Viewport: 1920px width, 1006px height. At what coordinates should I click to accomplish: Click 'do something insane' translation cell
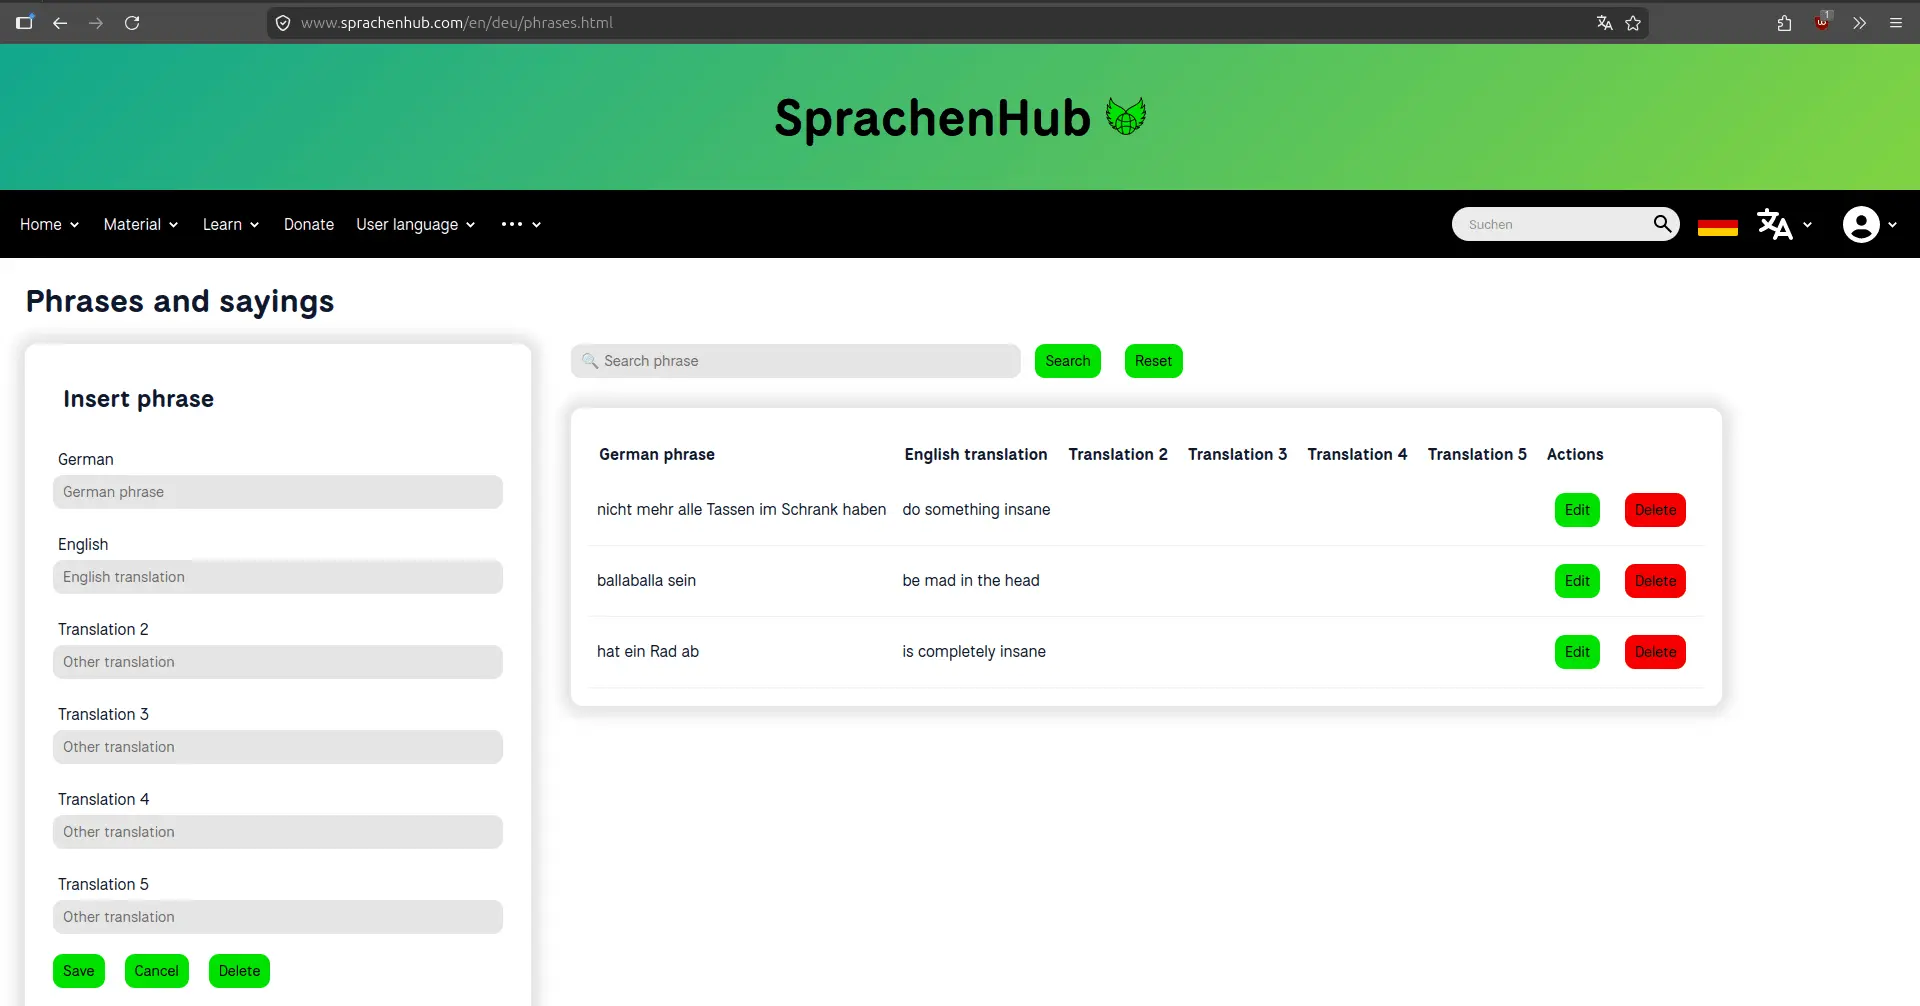(976, 510)
